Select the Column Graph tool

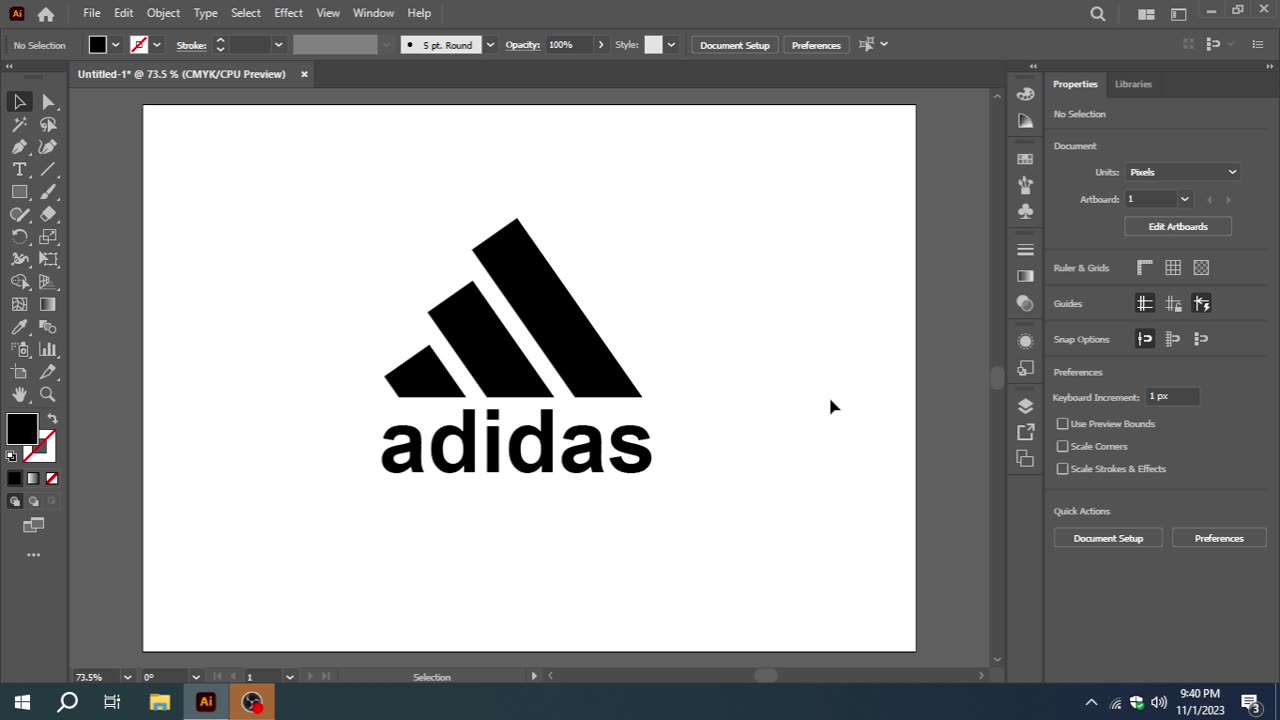point(48,350)
